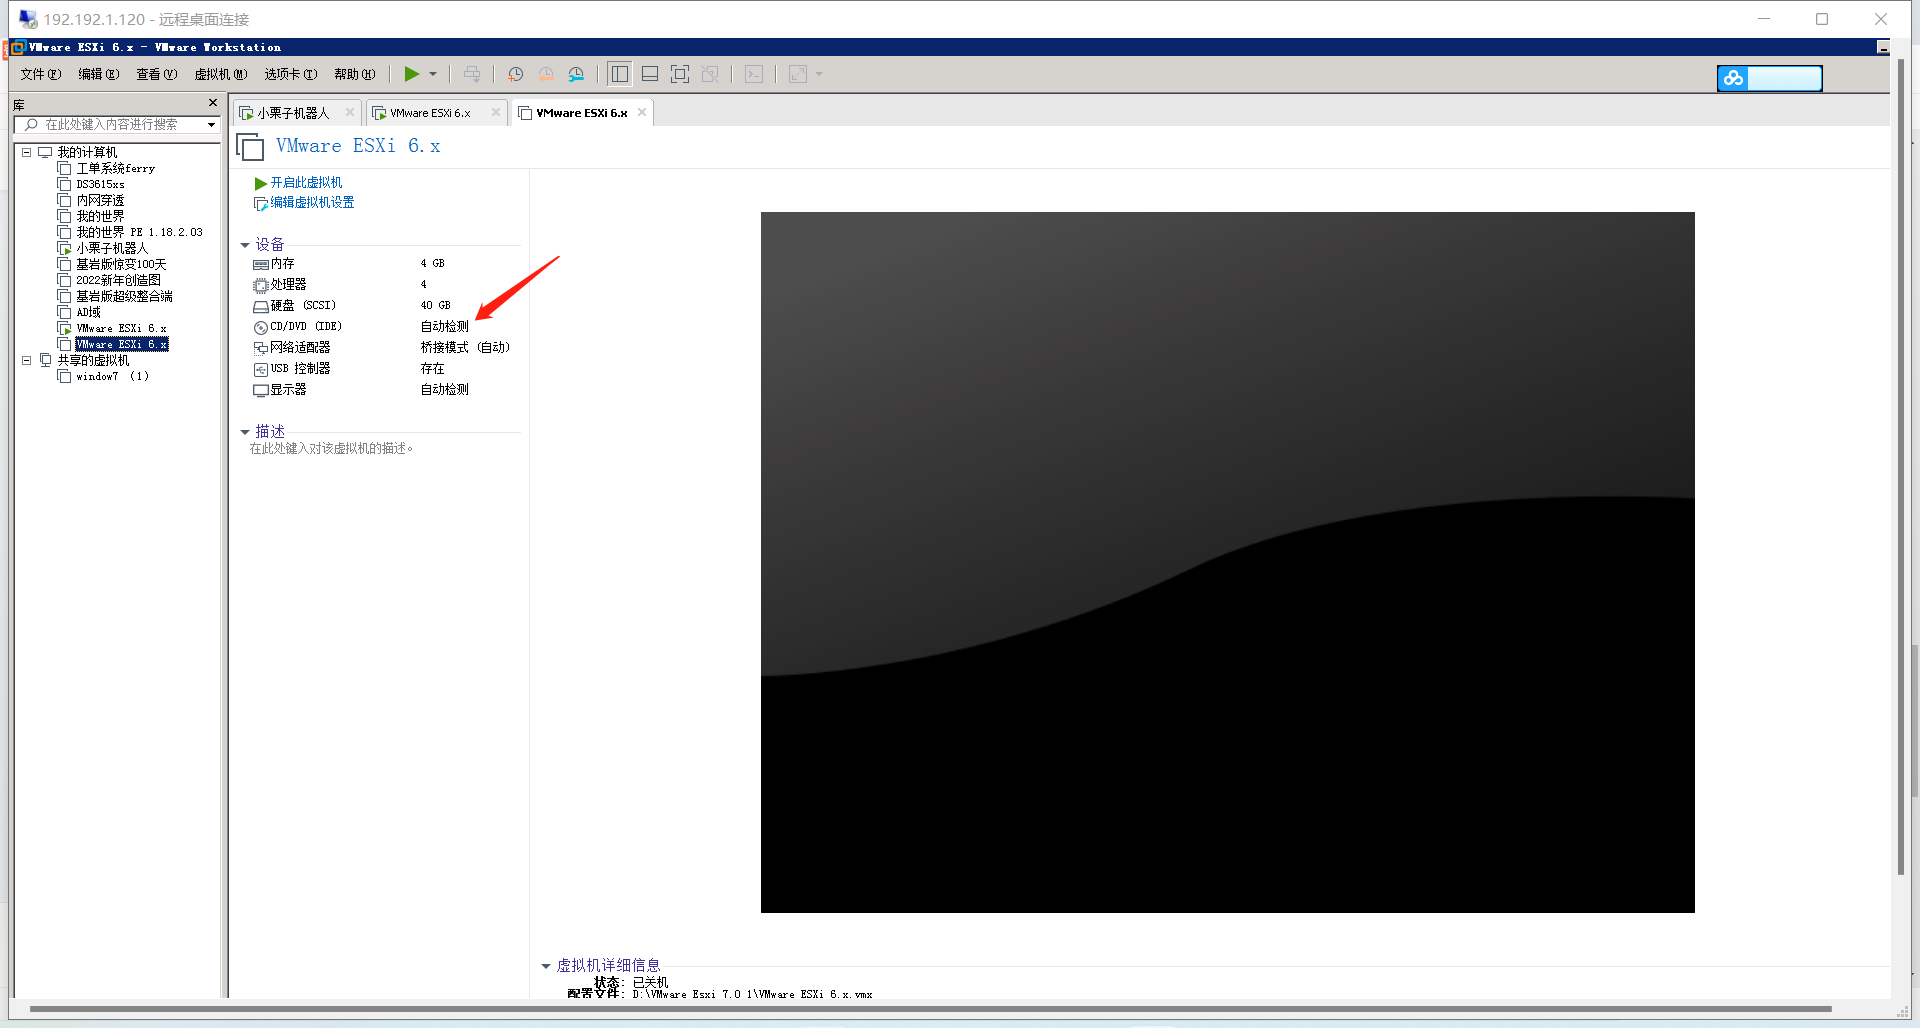1920x1028 pixels.
Task: Collapse the 描述 section
Action: (x=245, y=432)
